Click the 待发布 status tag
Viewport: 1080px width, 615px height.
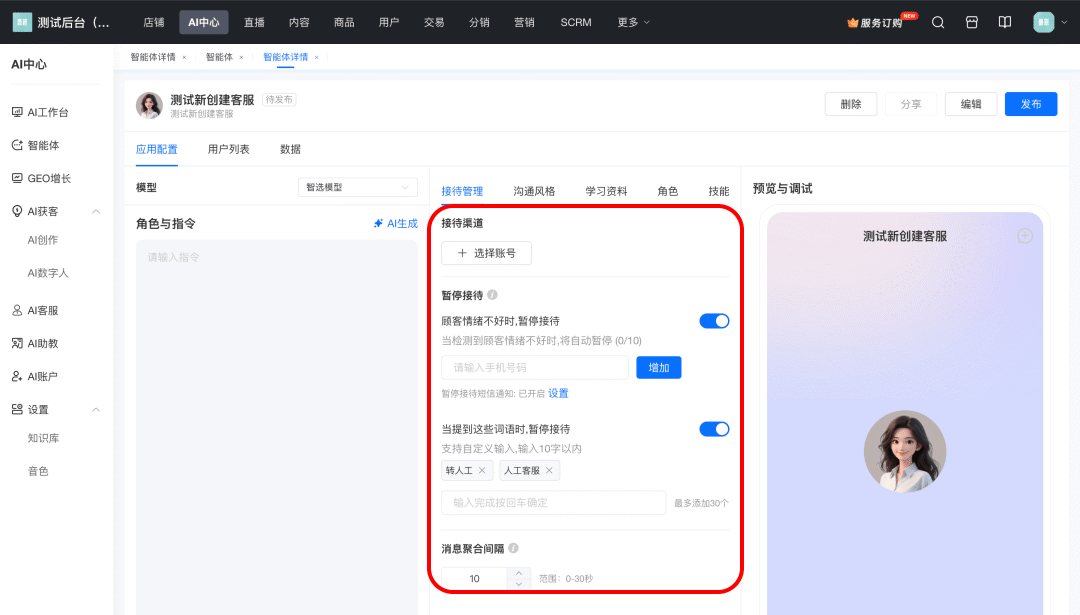(x=279, y=100)
